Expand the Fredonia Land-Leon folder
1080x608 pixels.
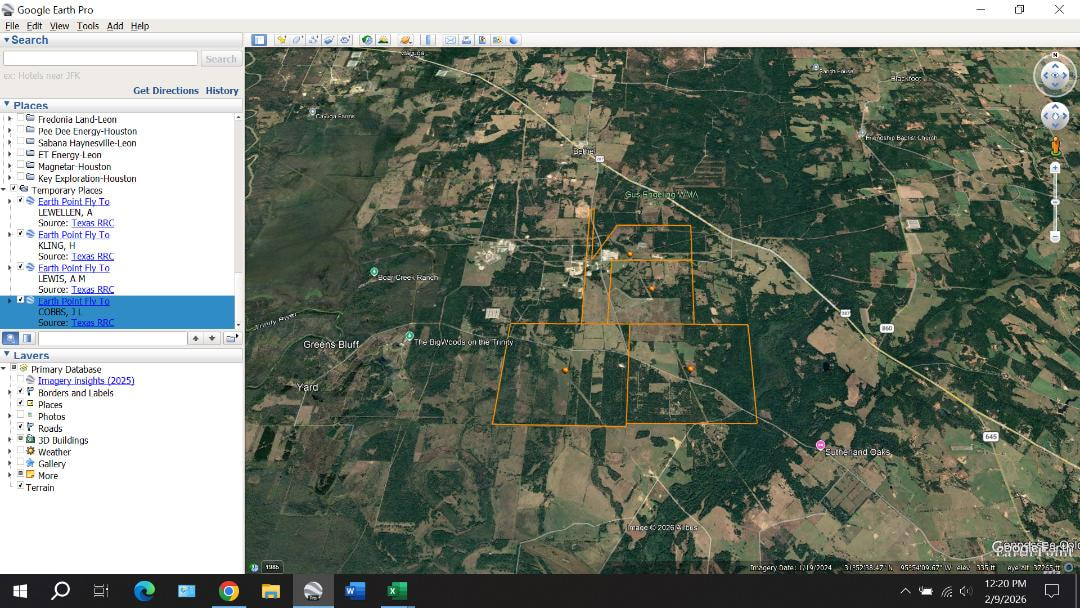pyautogui.click(x=9, y=119)
